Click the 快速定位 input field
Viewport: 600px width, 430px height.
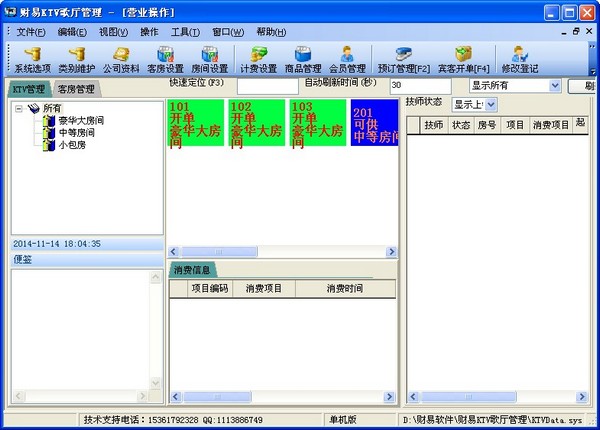pyautogui.click(x=268, y=86)
